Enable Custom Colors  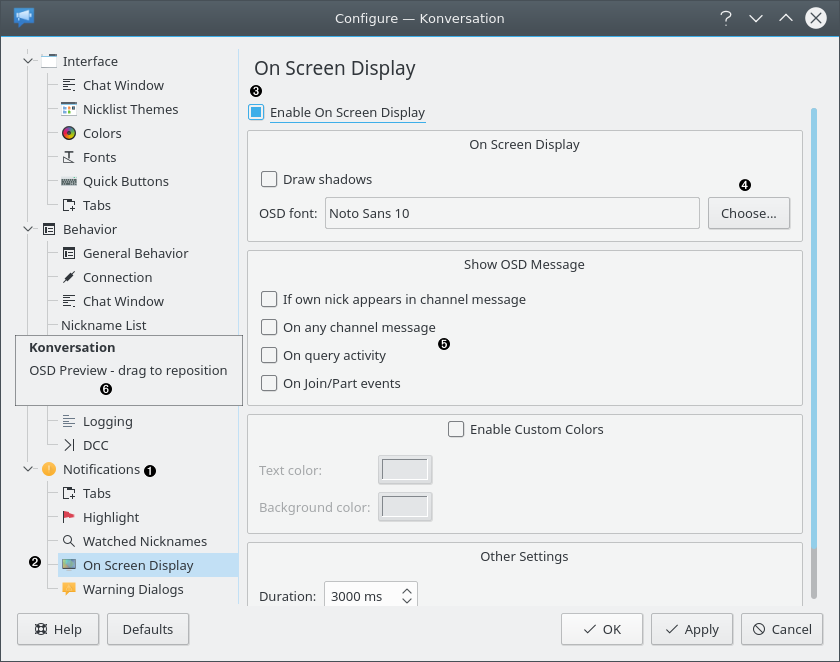point(456,429)
